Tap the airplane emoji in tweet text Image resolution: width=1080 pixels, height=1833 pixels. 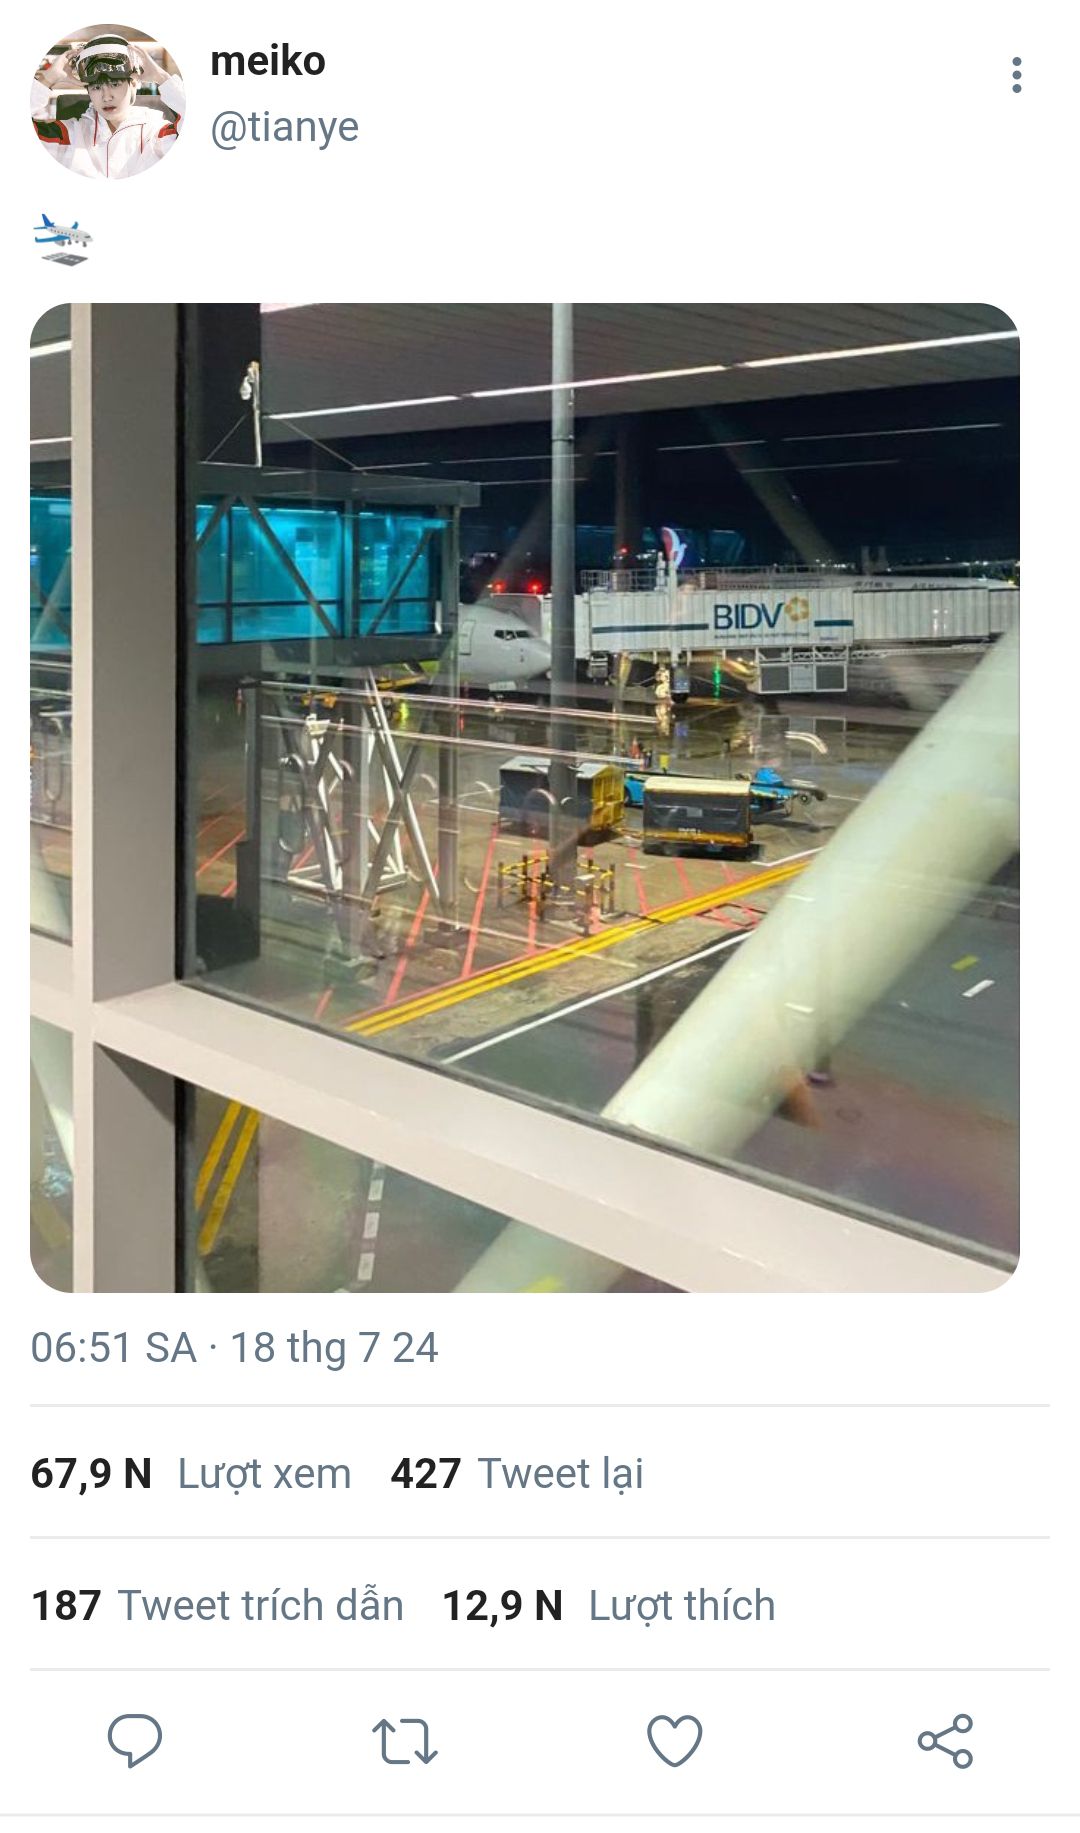(62, 240)
